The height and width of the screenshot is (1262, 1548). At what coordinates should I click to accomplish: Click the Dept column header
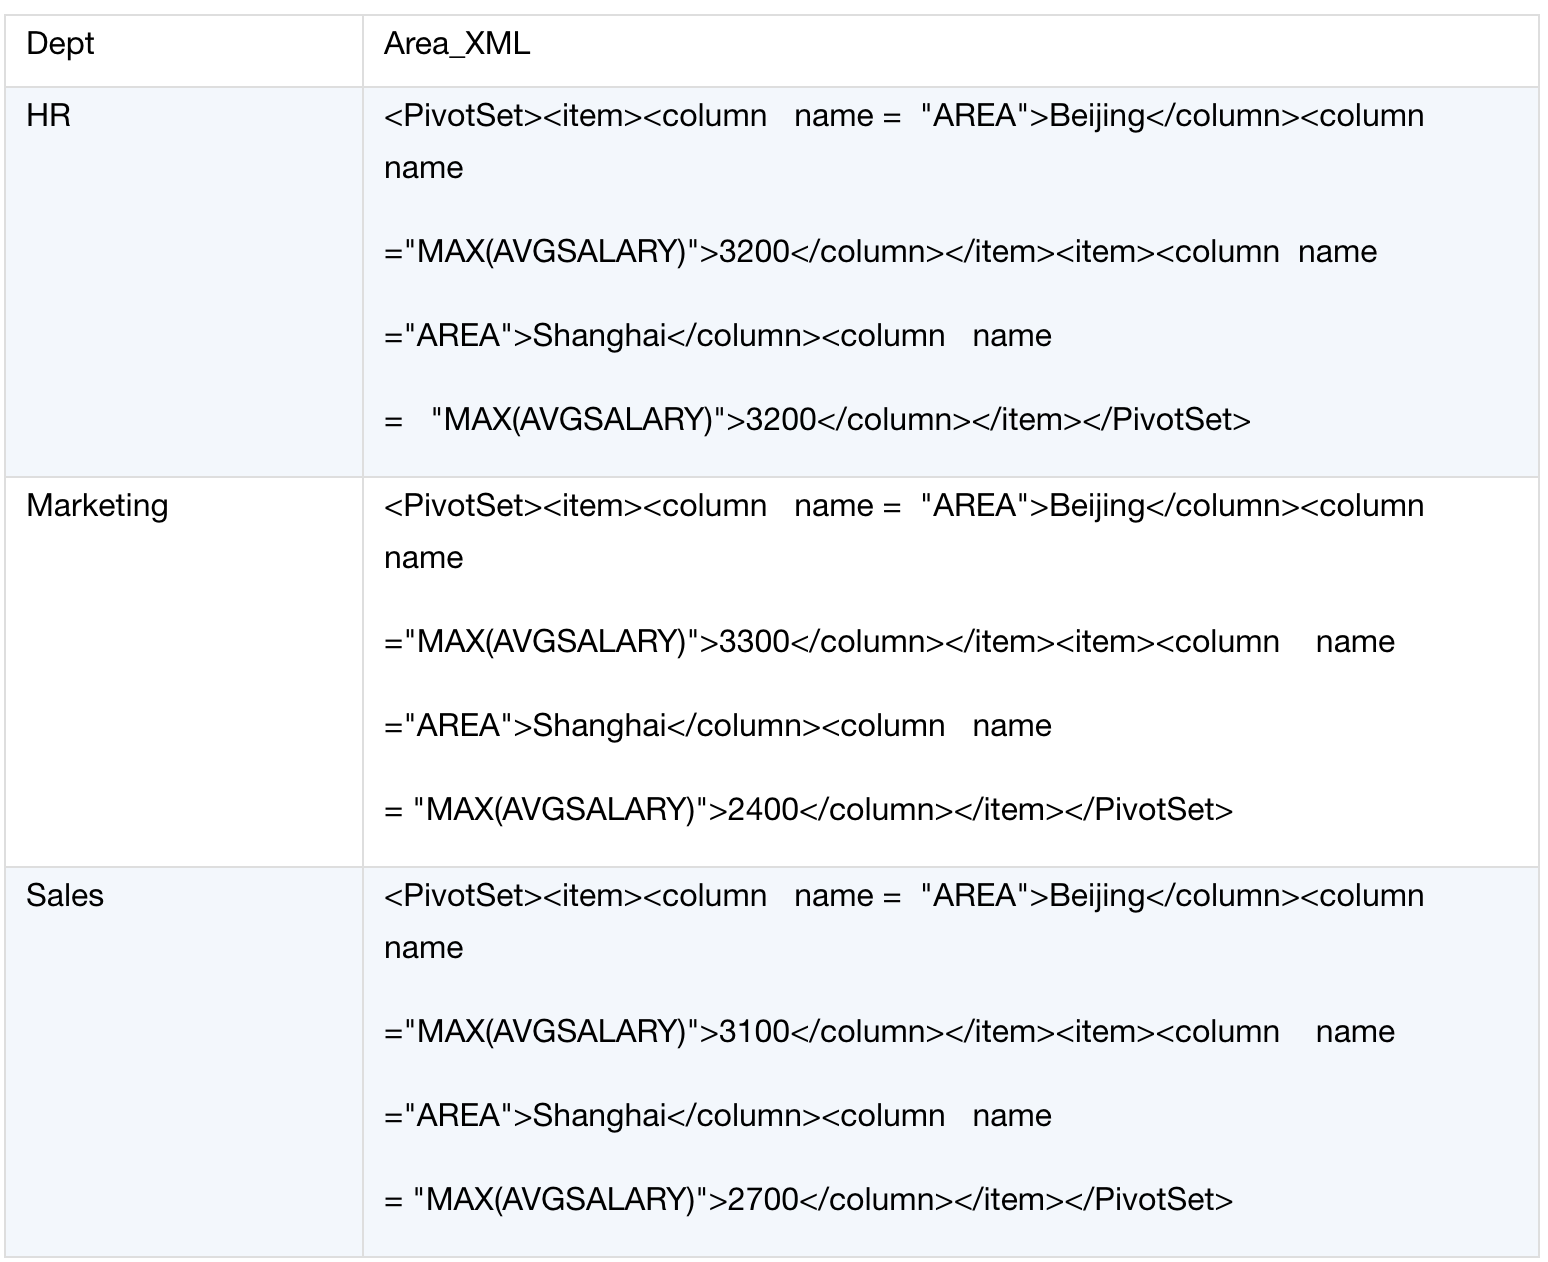pyautogui.click(x=60, y=42)
